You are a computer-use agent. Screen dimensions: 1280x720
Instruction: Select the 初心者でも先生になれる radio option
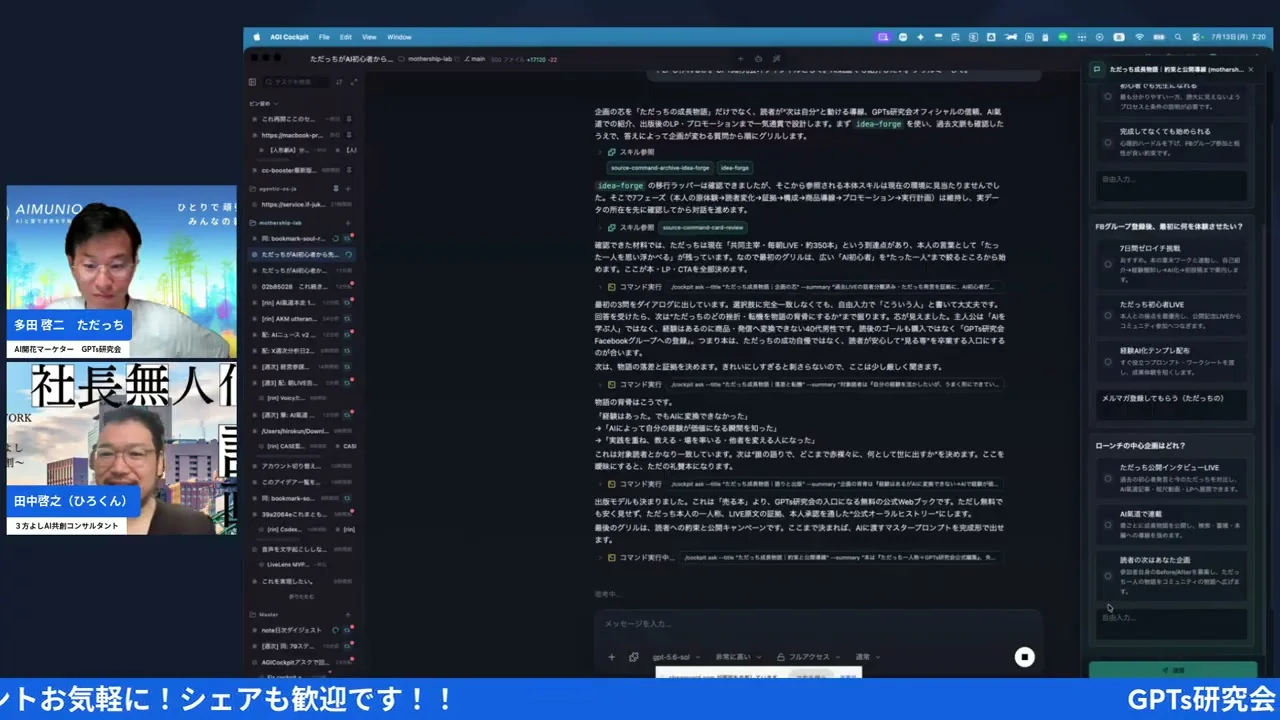pos(1107,97)
